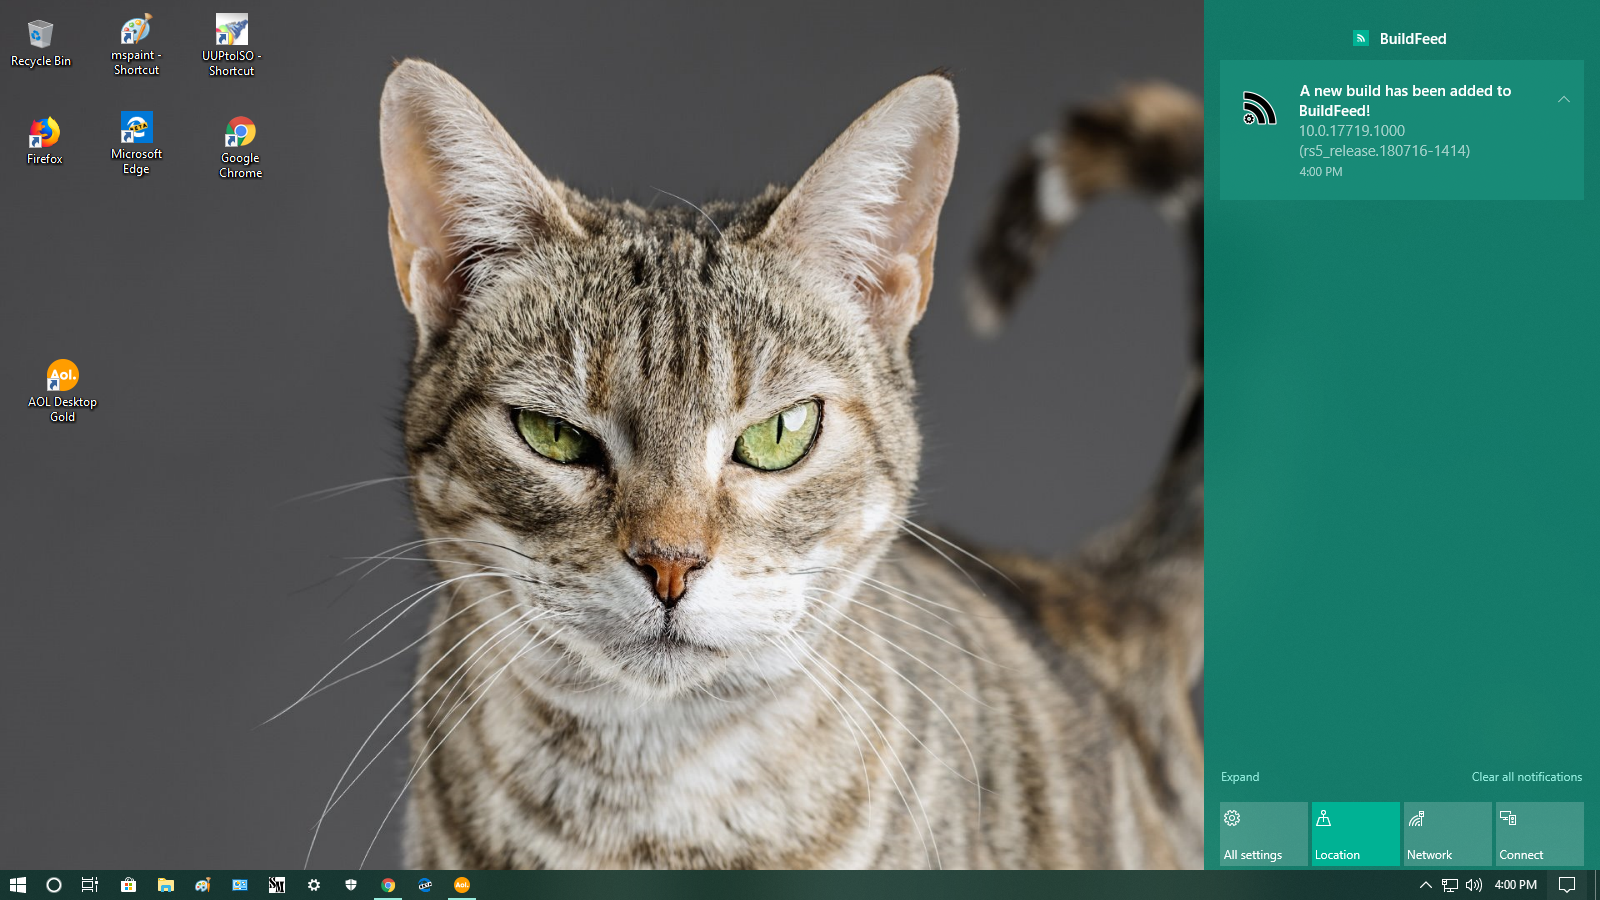Collapse the BuildFeed notification with chevron
This screenshot has width=1600, height=900.
click(1564, 99)
